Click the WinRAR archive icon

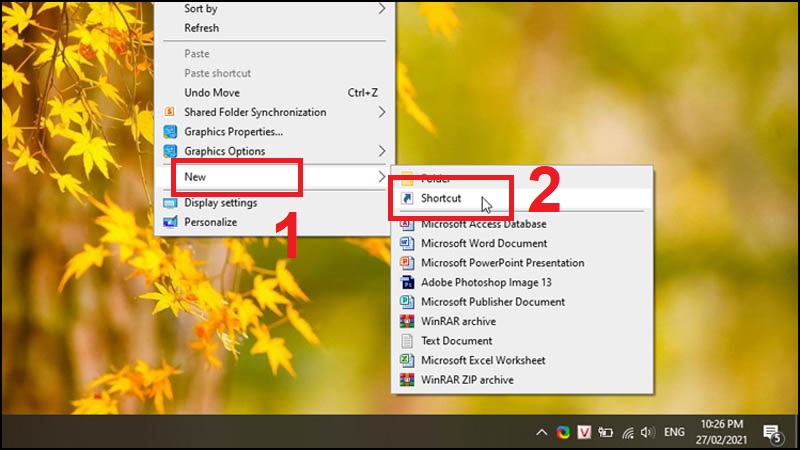point(407,321)
